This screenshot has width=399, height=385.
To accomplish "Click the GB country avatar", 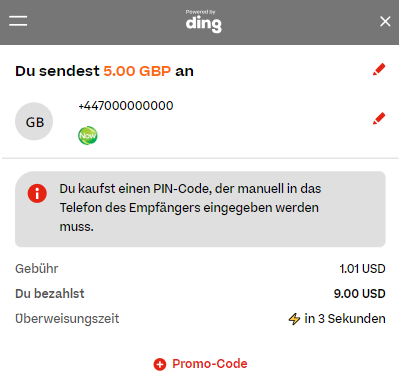I will coord(34,121).
